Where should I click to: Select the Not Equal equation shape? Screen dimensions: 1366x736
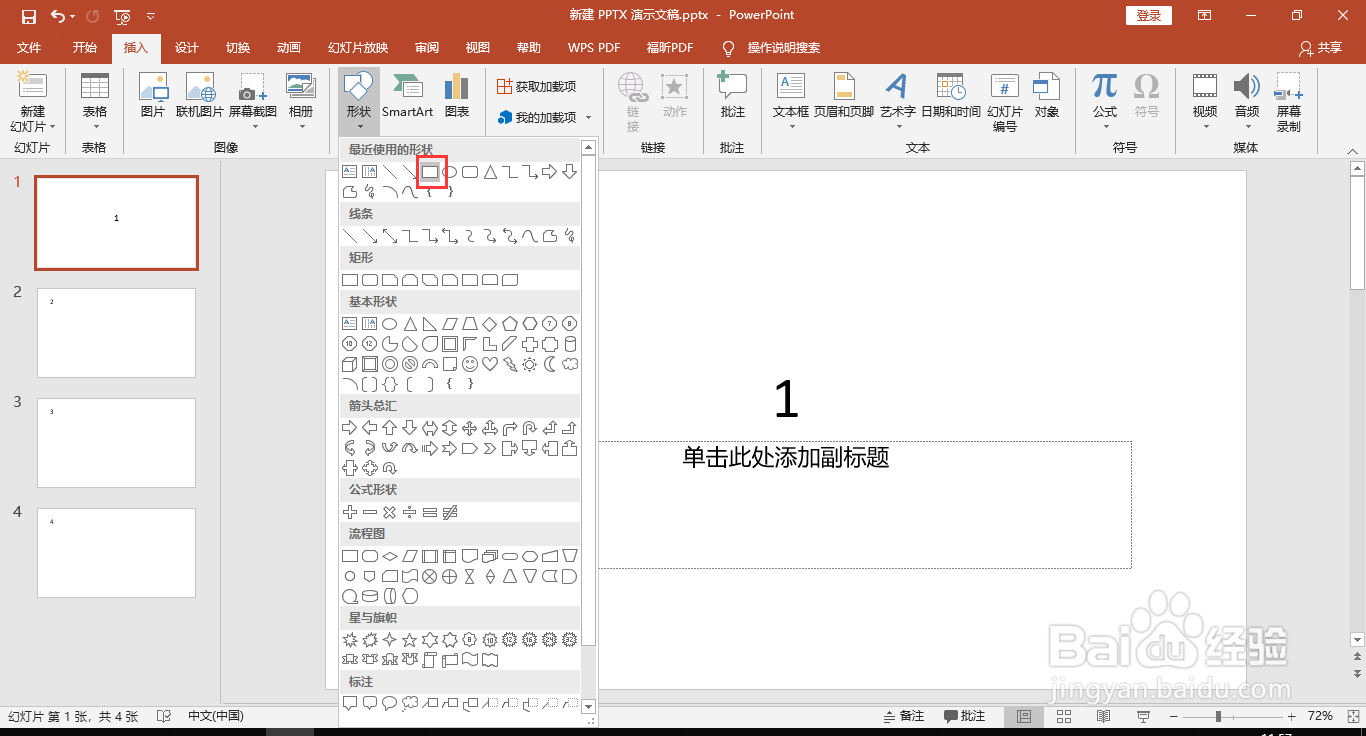tap(450, 512)
